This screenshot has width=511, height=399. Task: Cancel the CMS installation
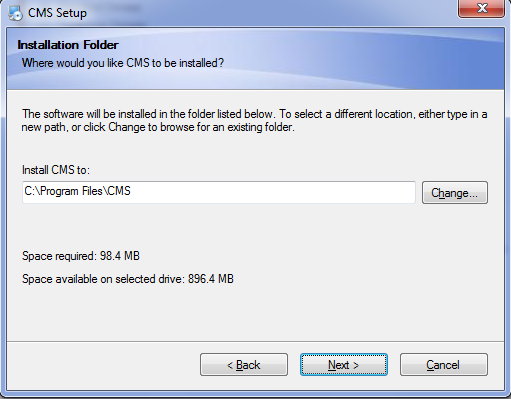[x=444, y=365]
